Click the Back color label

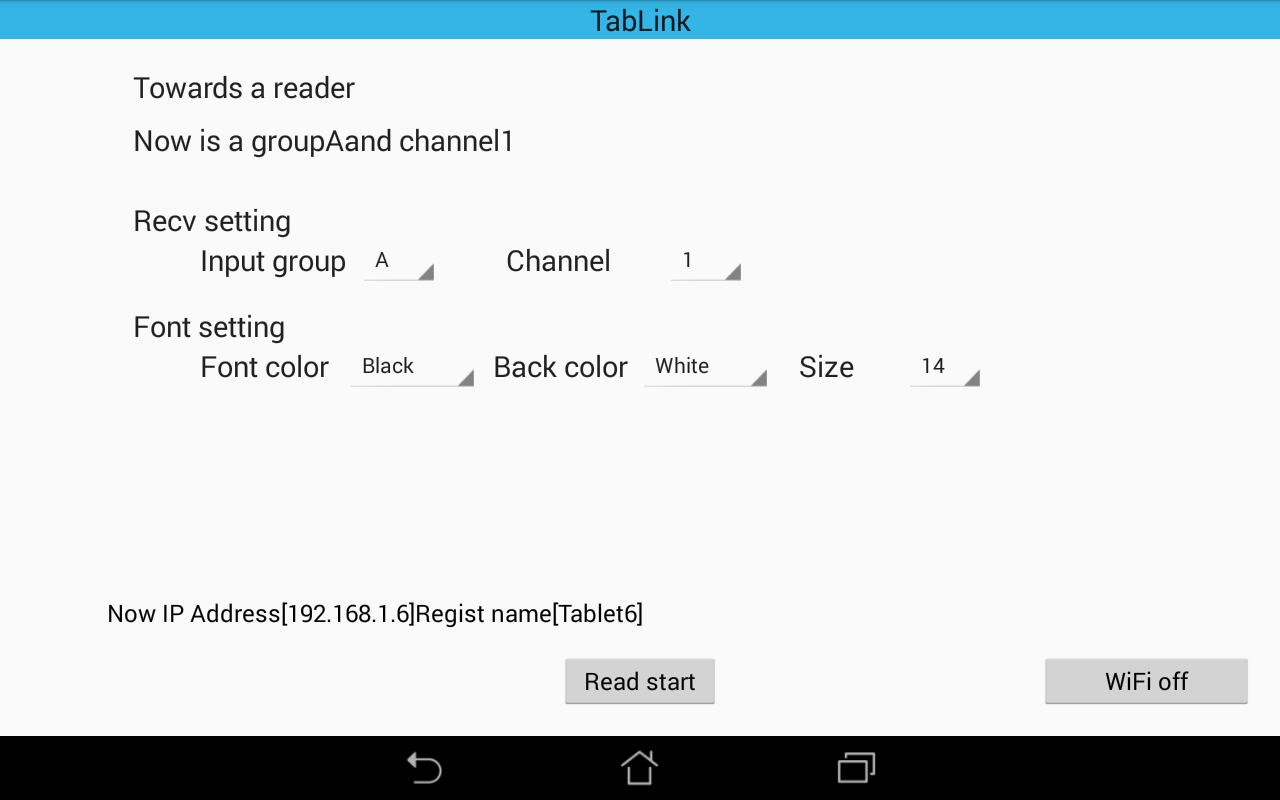[x=560, y=367]
